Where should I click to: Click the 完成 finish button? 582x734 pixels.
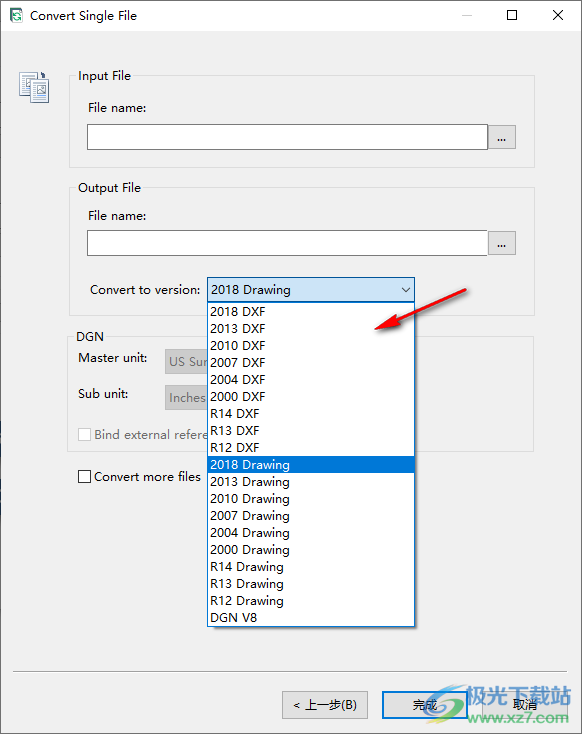click(x=425, y=705)
